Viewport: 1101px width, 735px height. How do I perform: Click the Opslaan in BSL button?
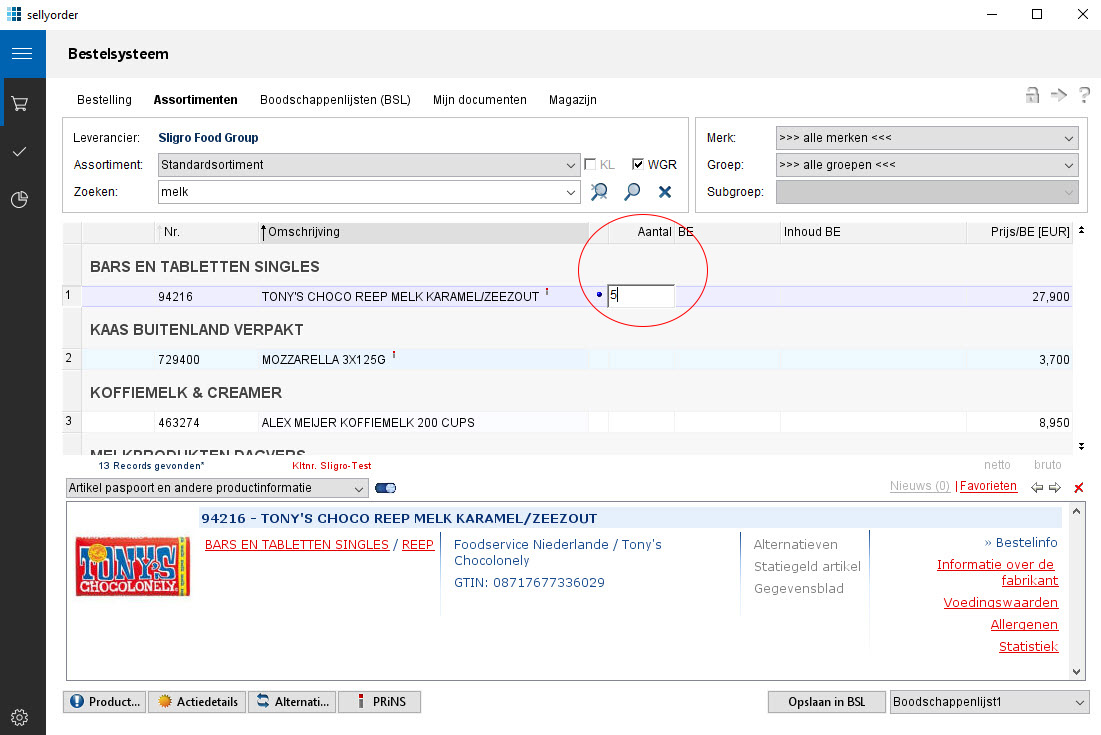pyautogui.click(x=826, y=702)
